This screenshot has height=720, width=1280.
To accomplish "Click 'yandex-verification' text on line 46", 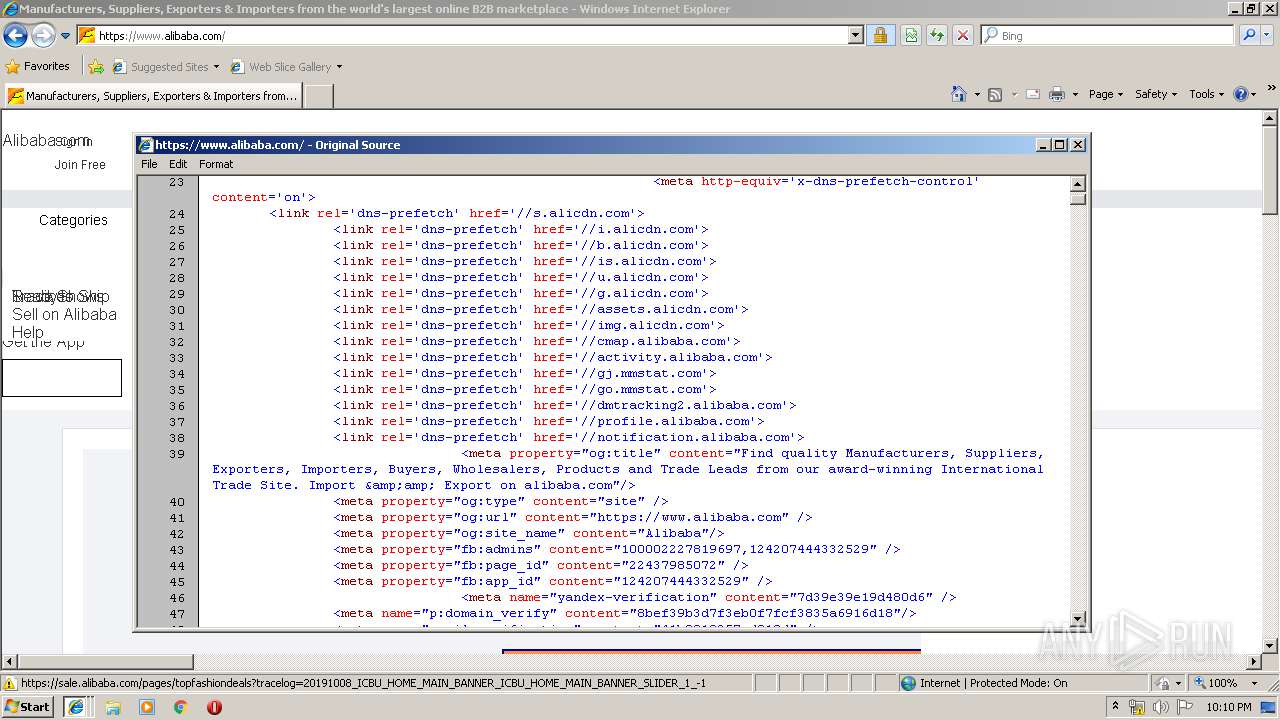I will (x=633, y=597).
